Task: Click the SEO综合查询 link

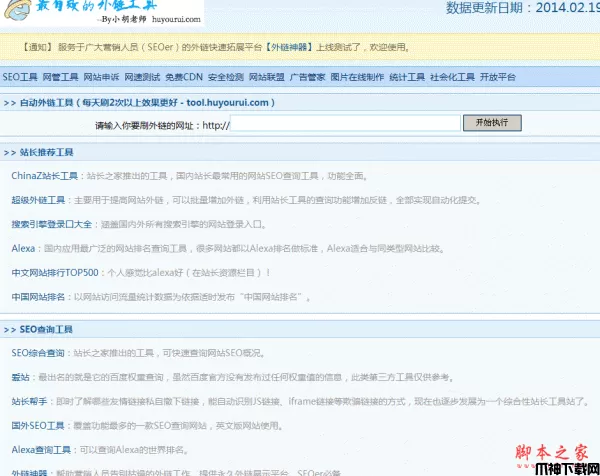Action: [37, 353]
